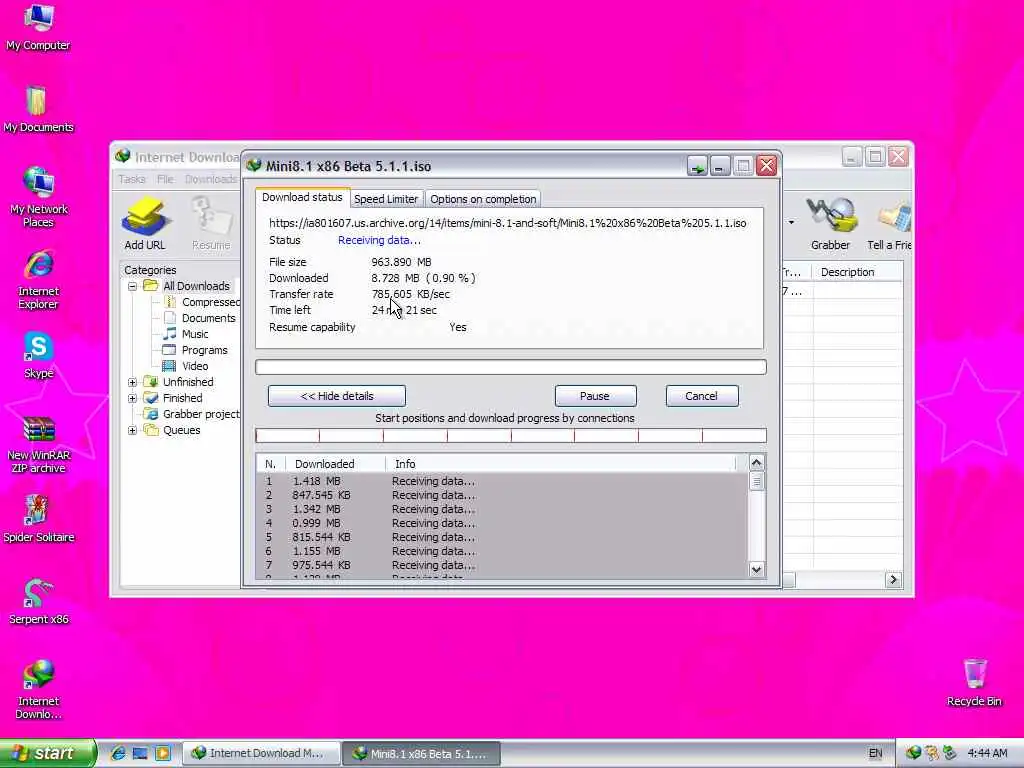Click the Info column header
Viewport: 1024px width, 768px height.
pyautogui.click(x=560, y=464)
